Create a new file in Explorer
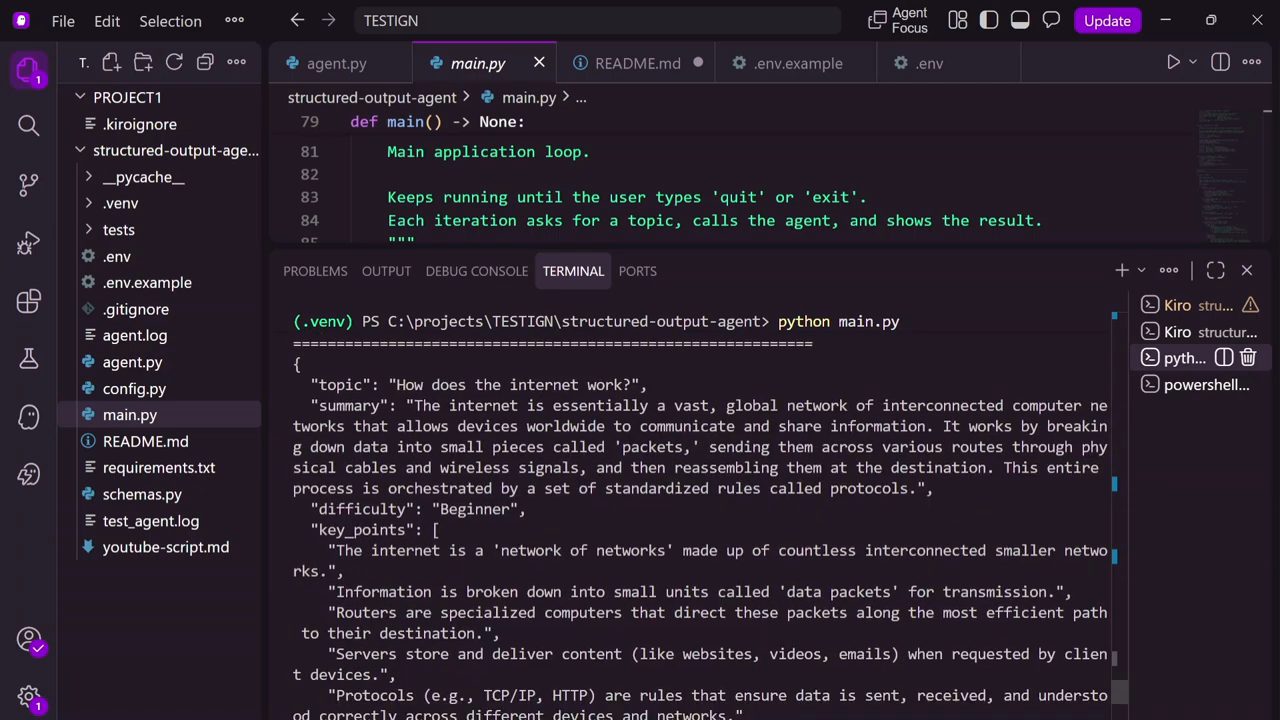Image resolution: width=1280 pixels, height=720 pixels. (111, 62)
